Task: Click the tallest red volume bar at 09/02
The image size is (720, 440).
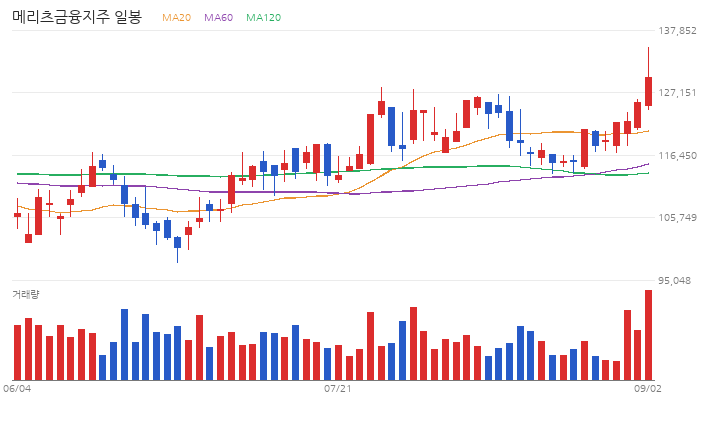Action: tap(648, 335)
